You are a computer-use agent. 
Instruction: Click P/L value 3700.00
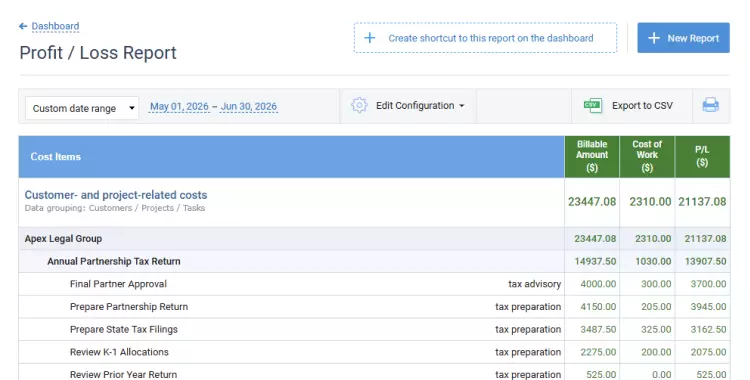708,284
